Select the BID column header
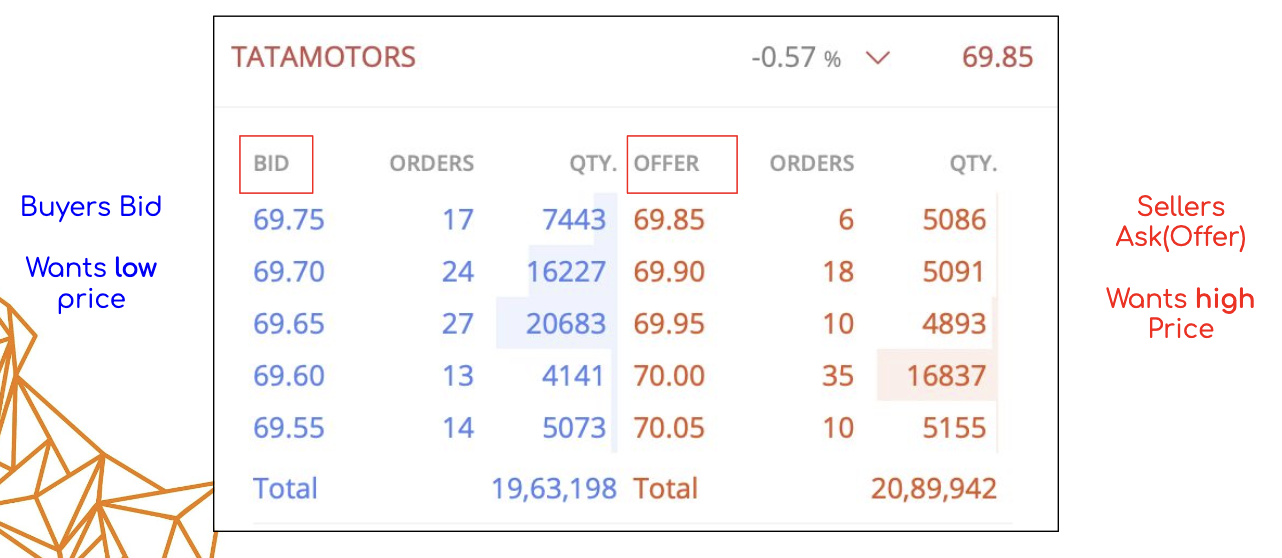 [x=271, y=163]
